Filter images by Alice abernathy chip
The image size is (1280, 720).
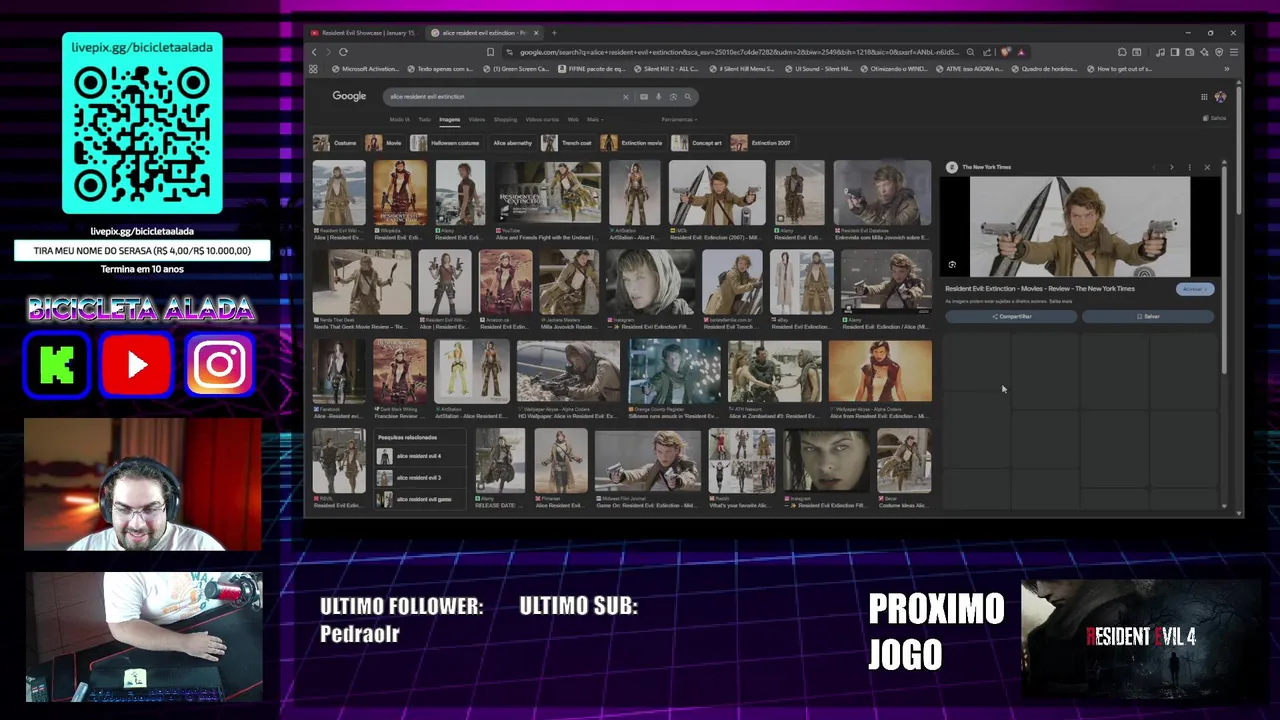click(x=511, y=143)
